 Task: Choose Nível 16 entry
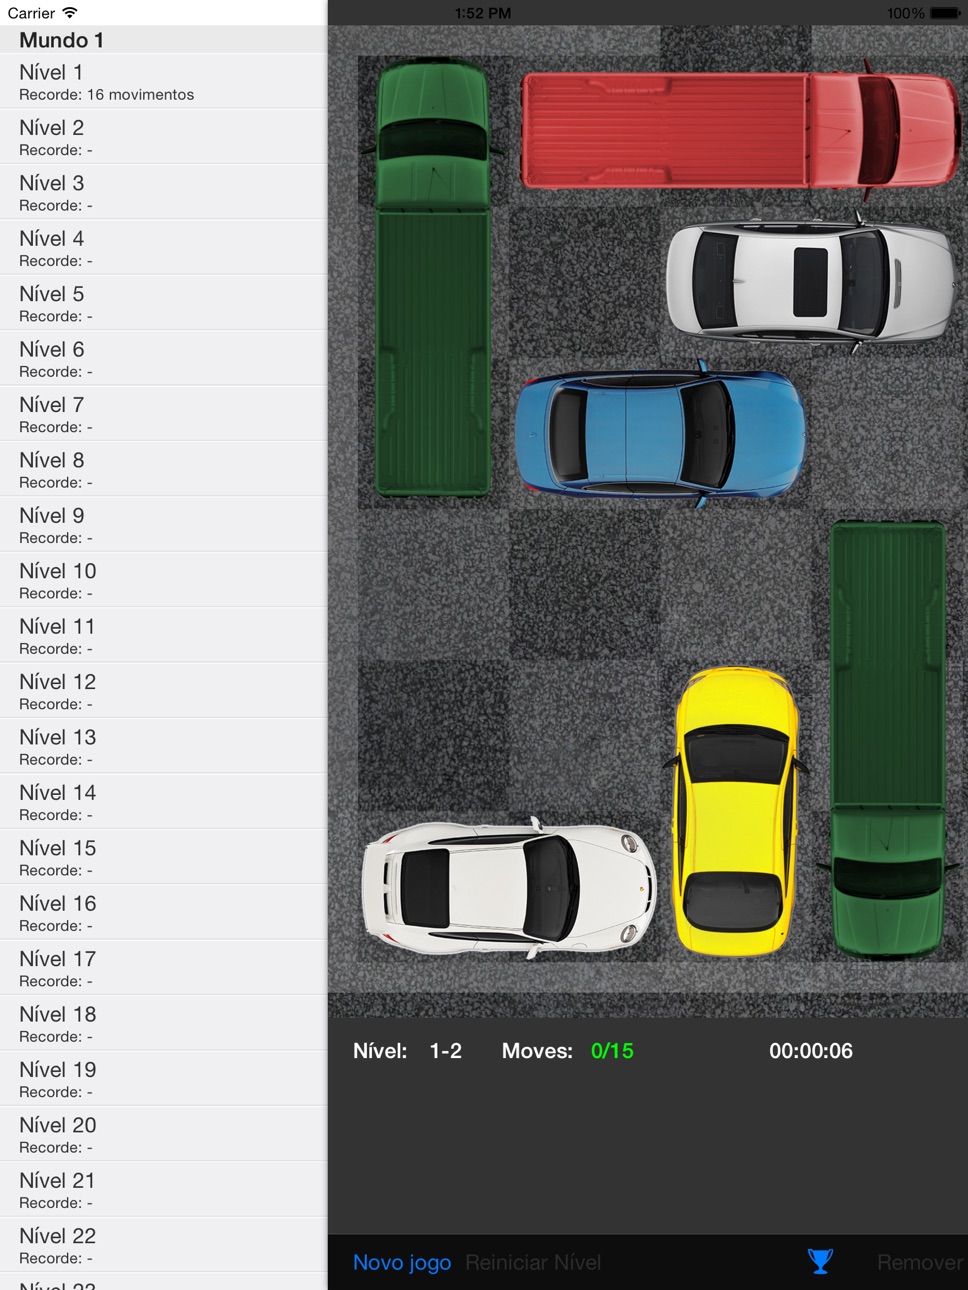pos(163,912)
